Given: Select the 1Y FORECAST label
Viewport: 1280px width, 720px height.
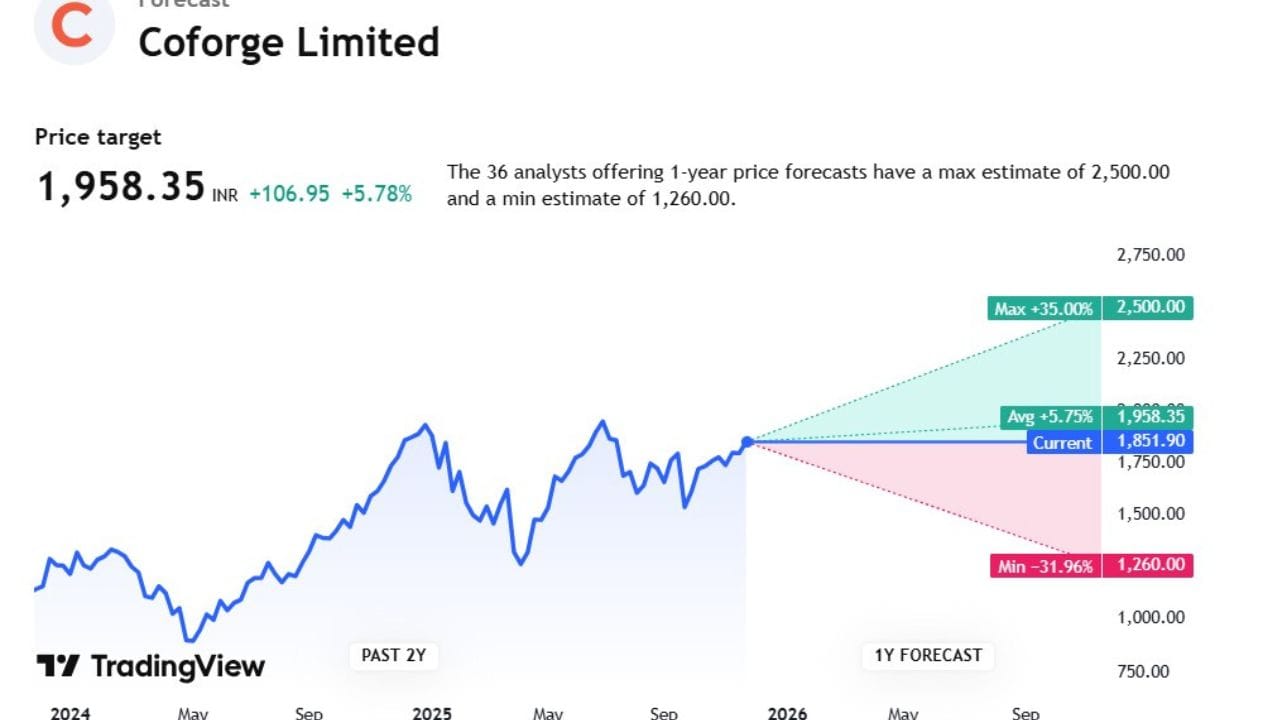Looking at the screenshot, I should click(x=928, y=656).
